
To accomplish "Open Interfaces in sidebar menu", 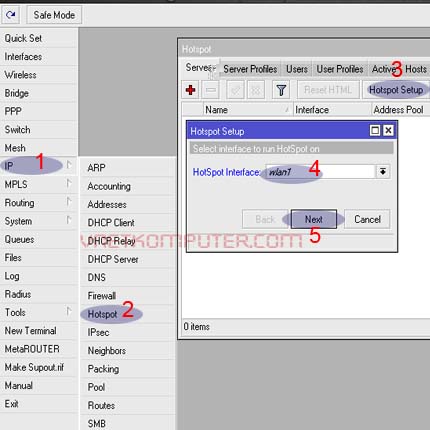I will pos(39,57).
